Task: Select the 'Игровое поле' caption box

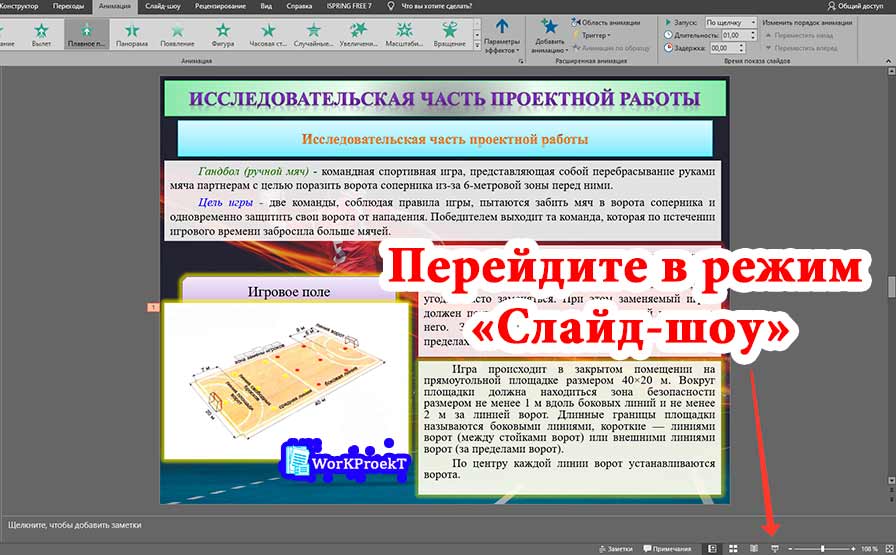Action: (289, 292)
